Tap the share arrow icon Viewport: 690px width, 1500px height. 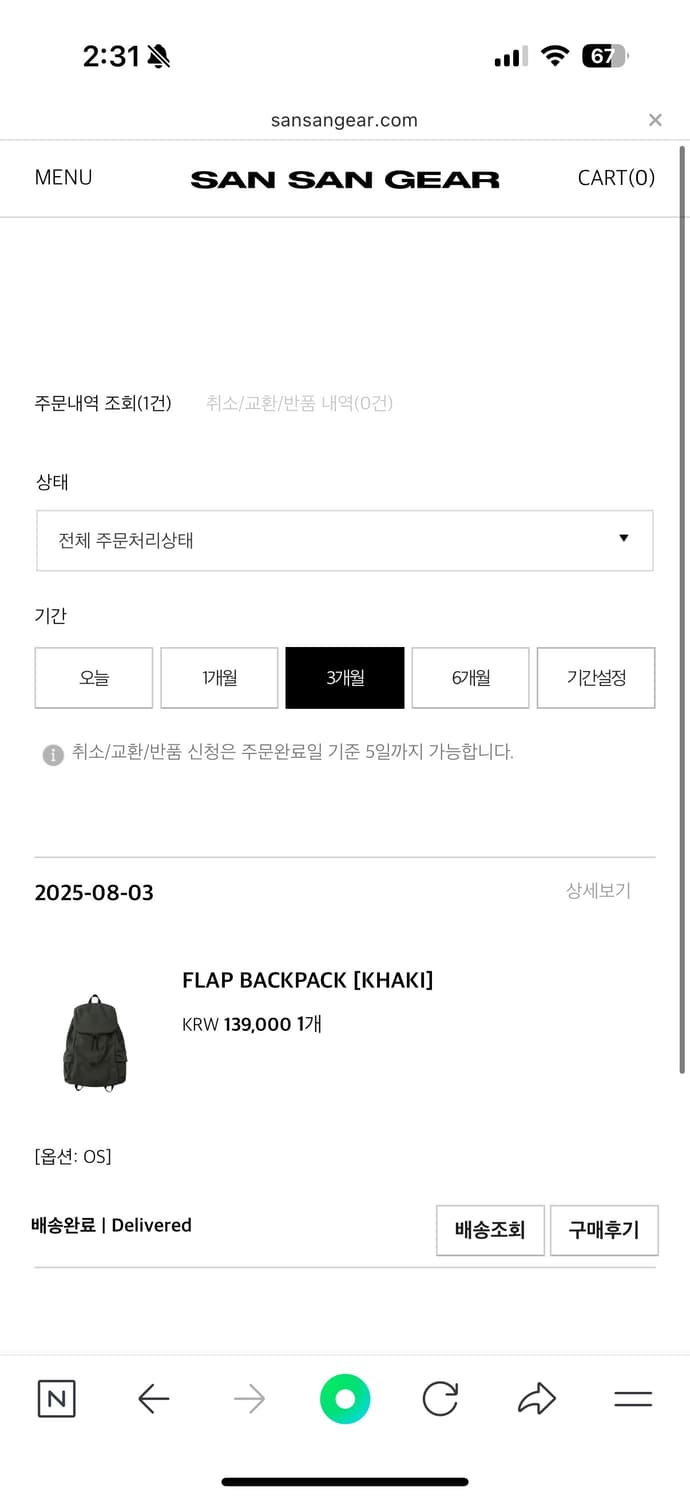[537, 1399]
